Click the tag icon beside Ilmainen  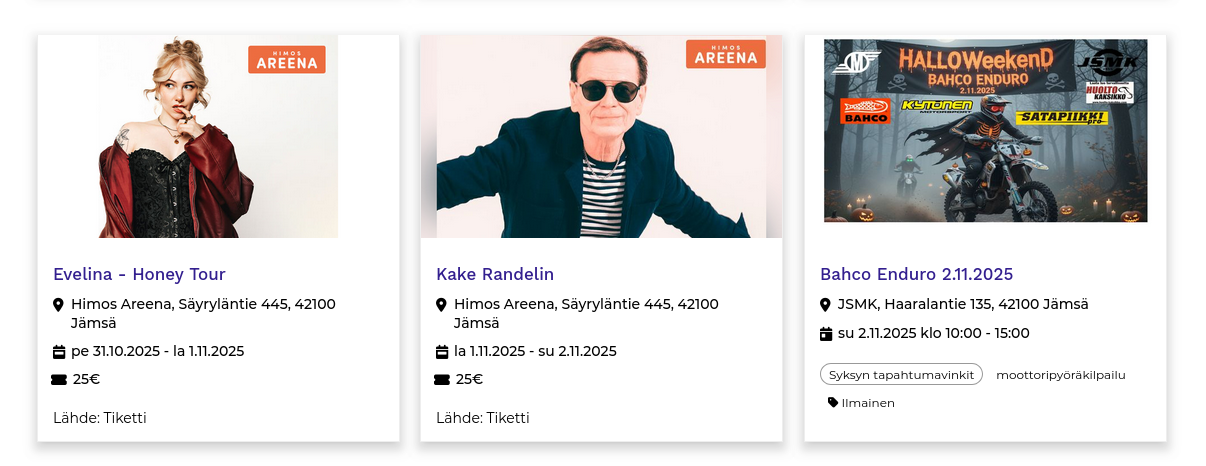833,403
